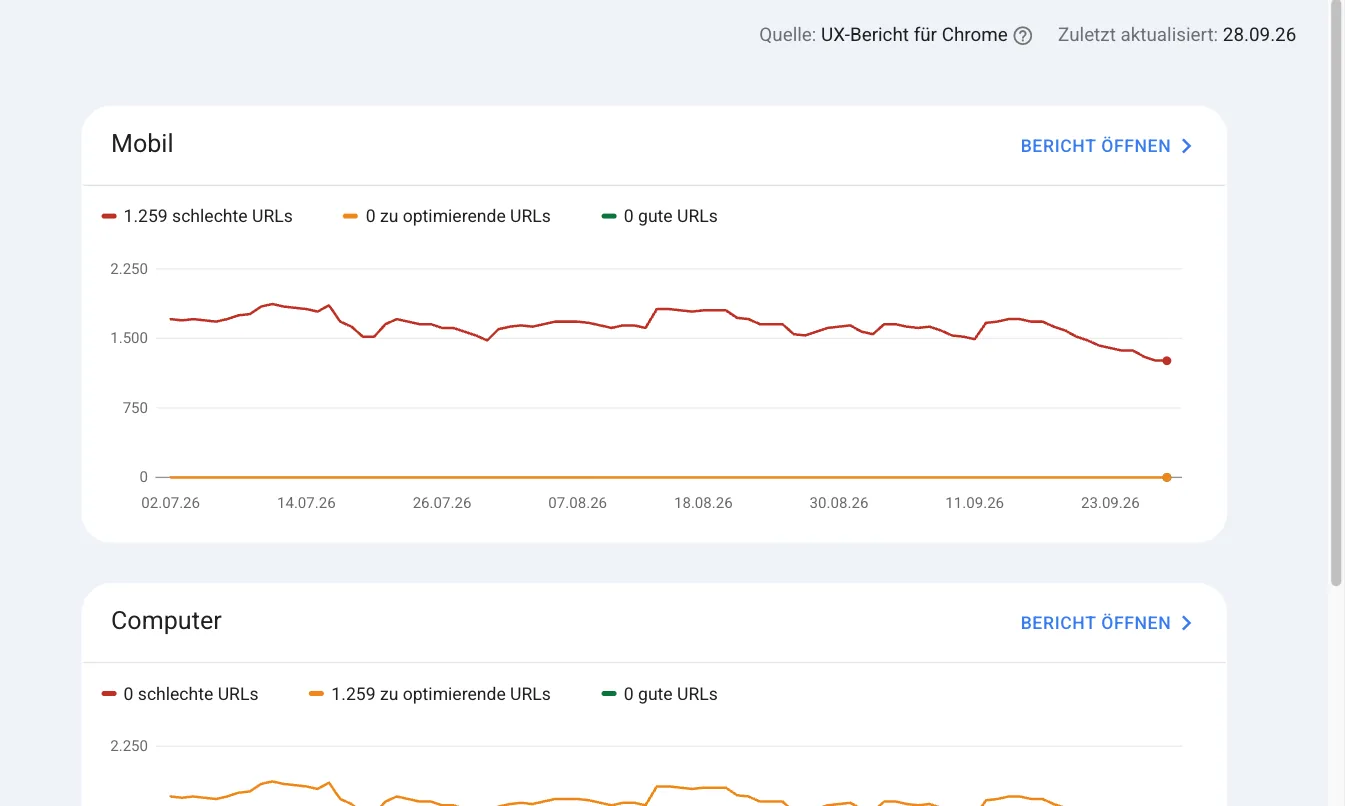
Task: Click the "1.500" axis value on Mobil chart
Action: point(129,338)
